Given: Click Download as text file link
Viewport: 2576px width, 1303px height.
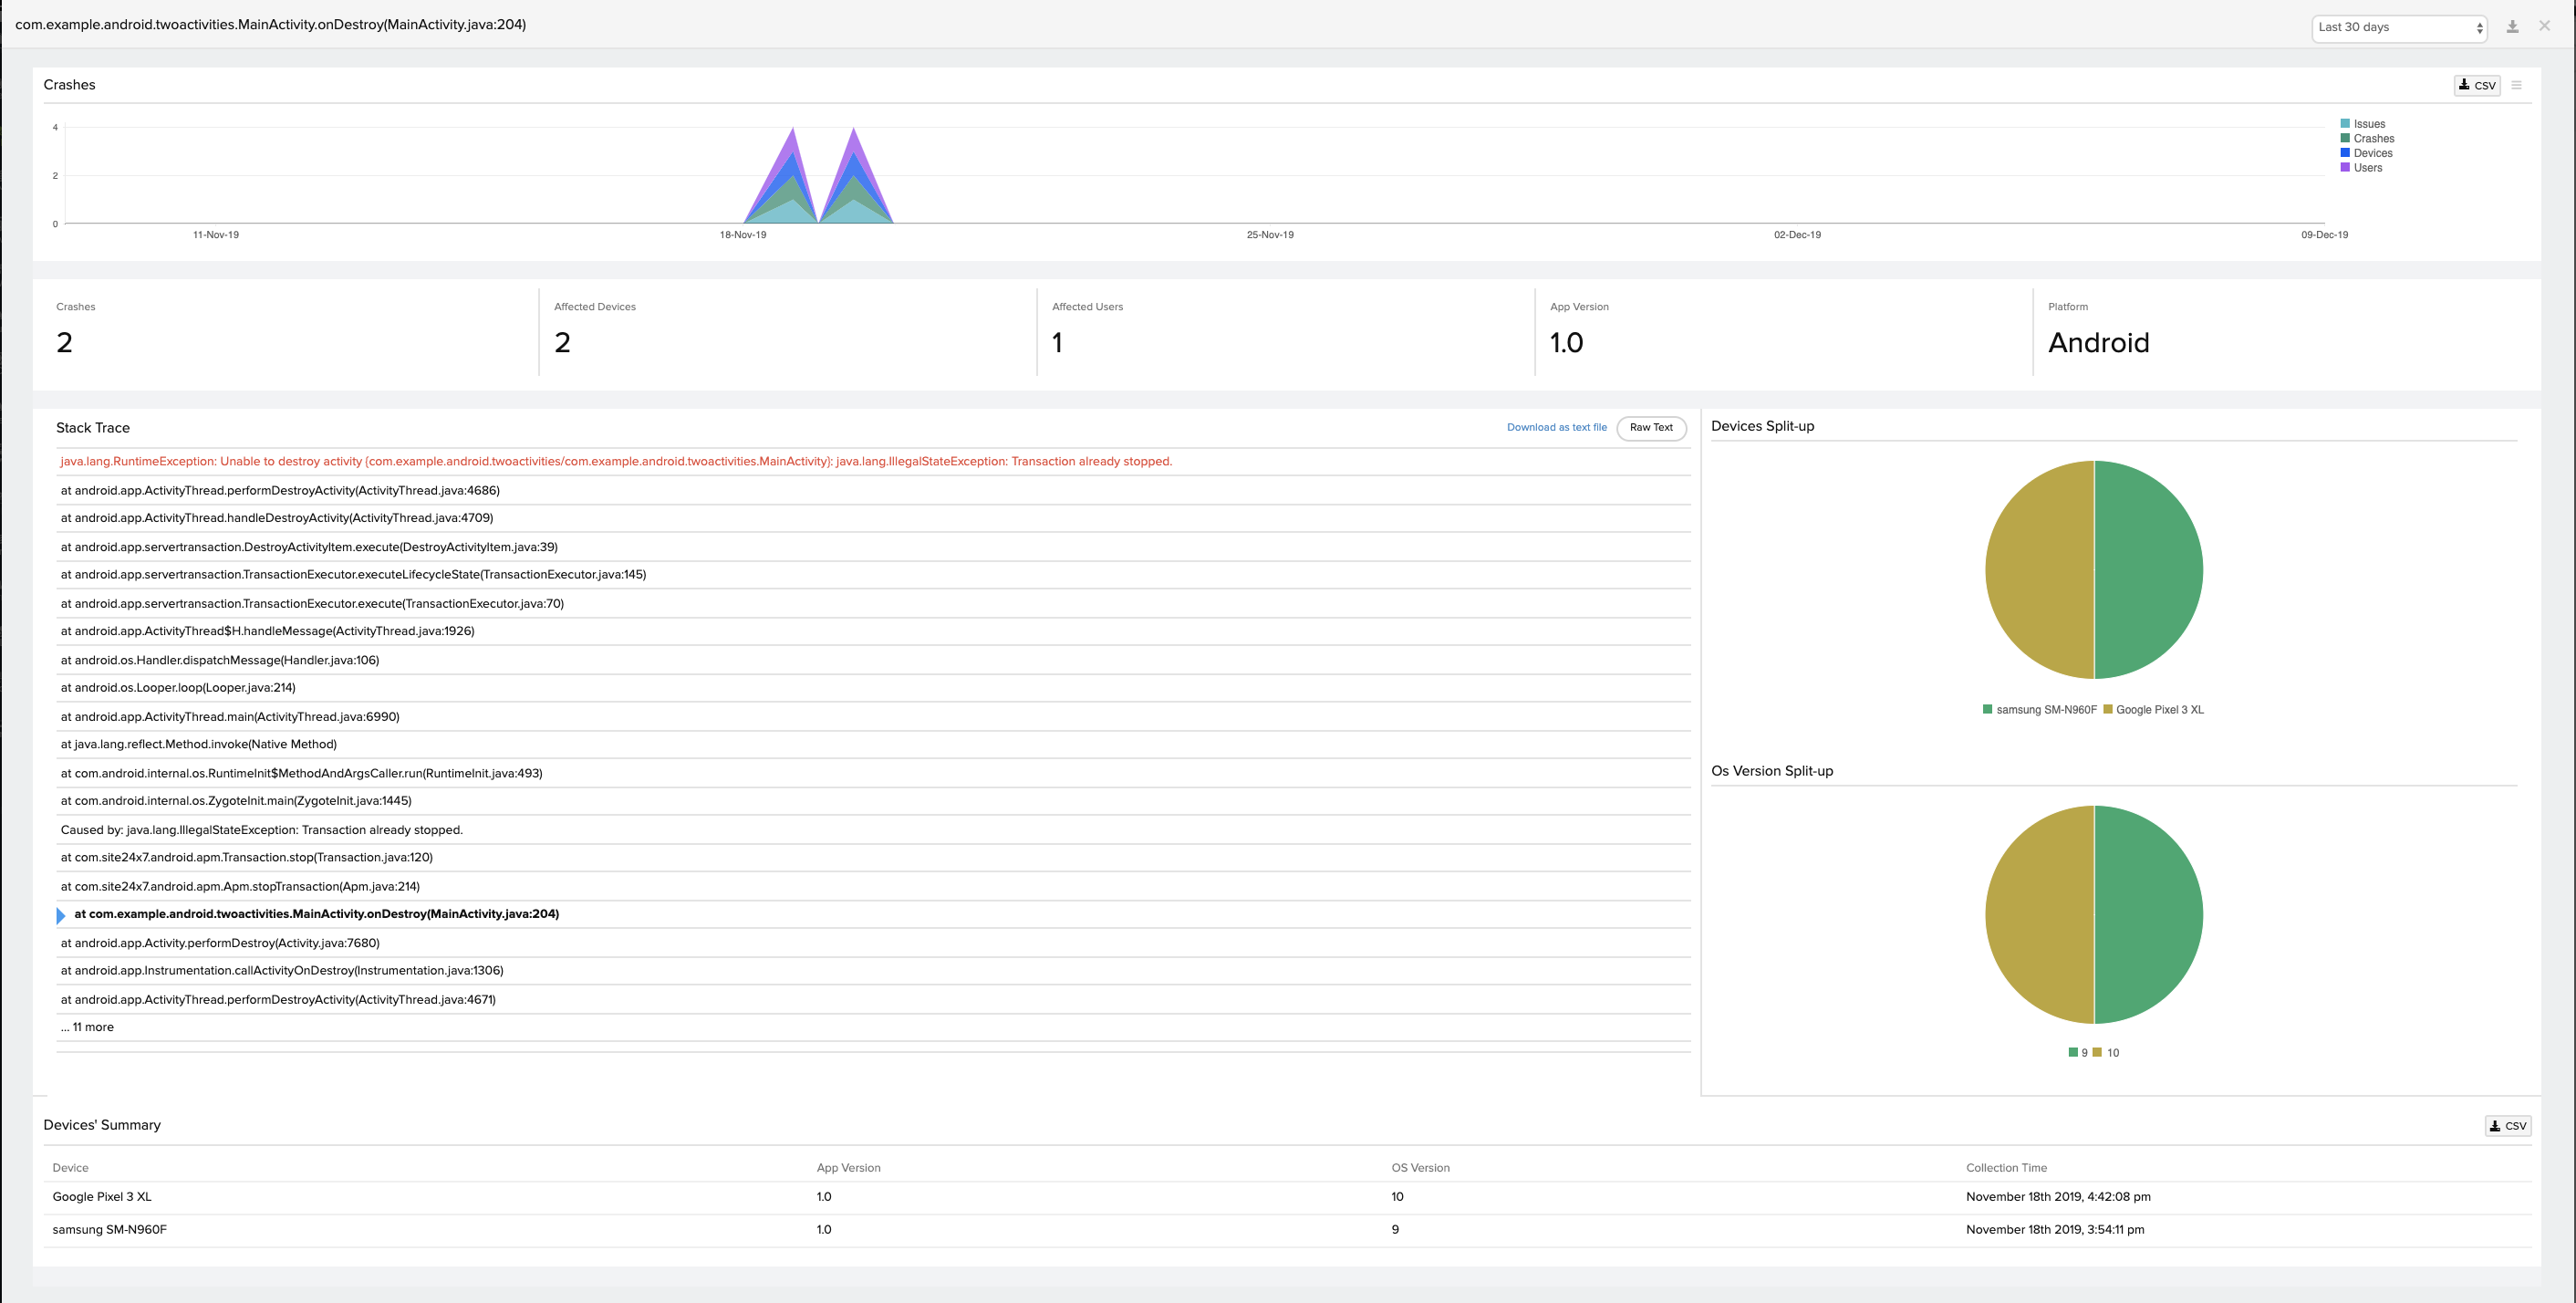Looking at the screenshot, I should (1556, 427).
